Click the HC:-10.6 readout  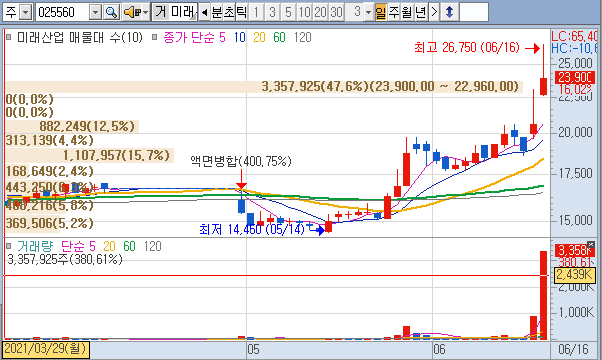click(x=575, y=48)
